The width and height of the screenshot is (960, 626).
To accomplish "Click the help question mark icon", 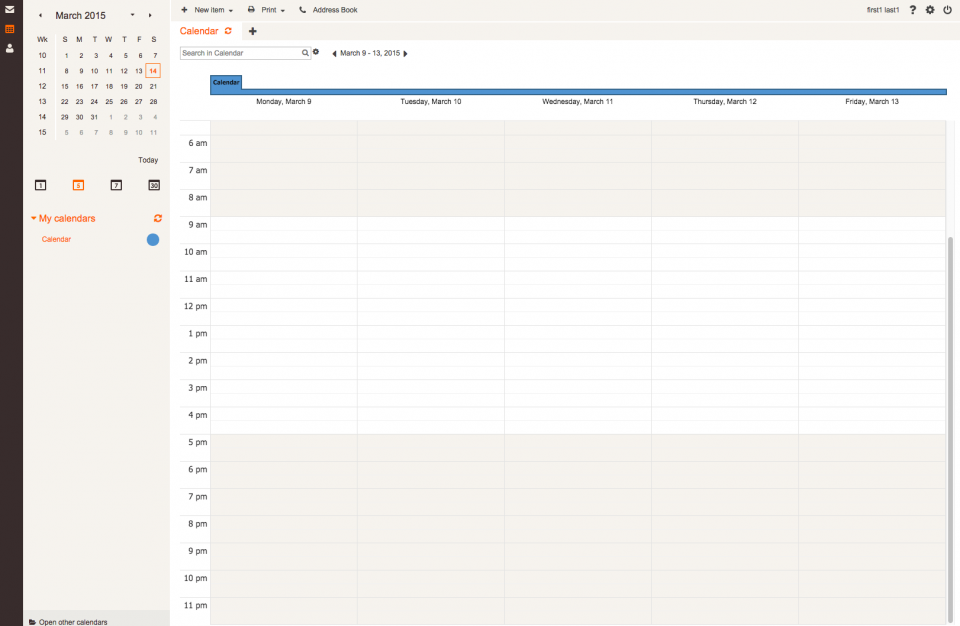I will [x=912, y=9].
